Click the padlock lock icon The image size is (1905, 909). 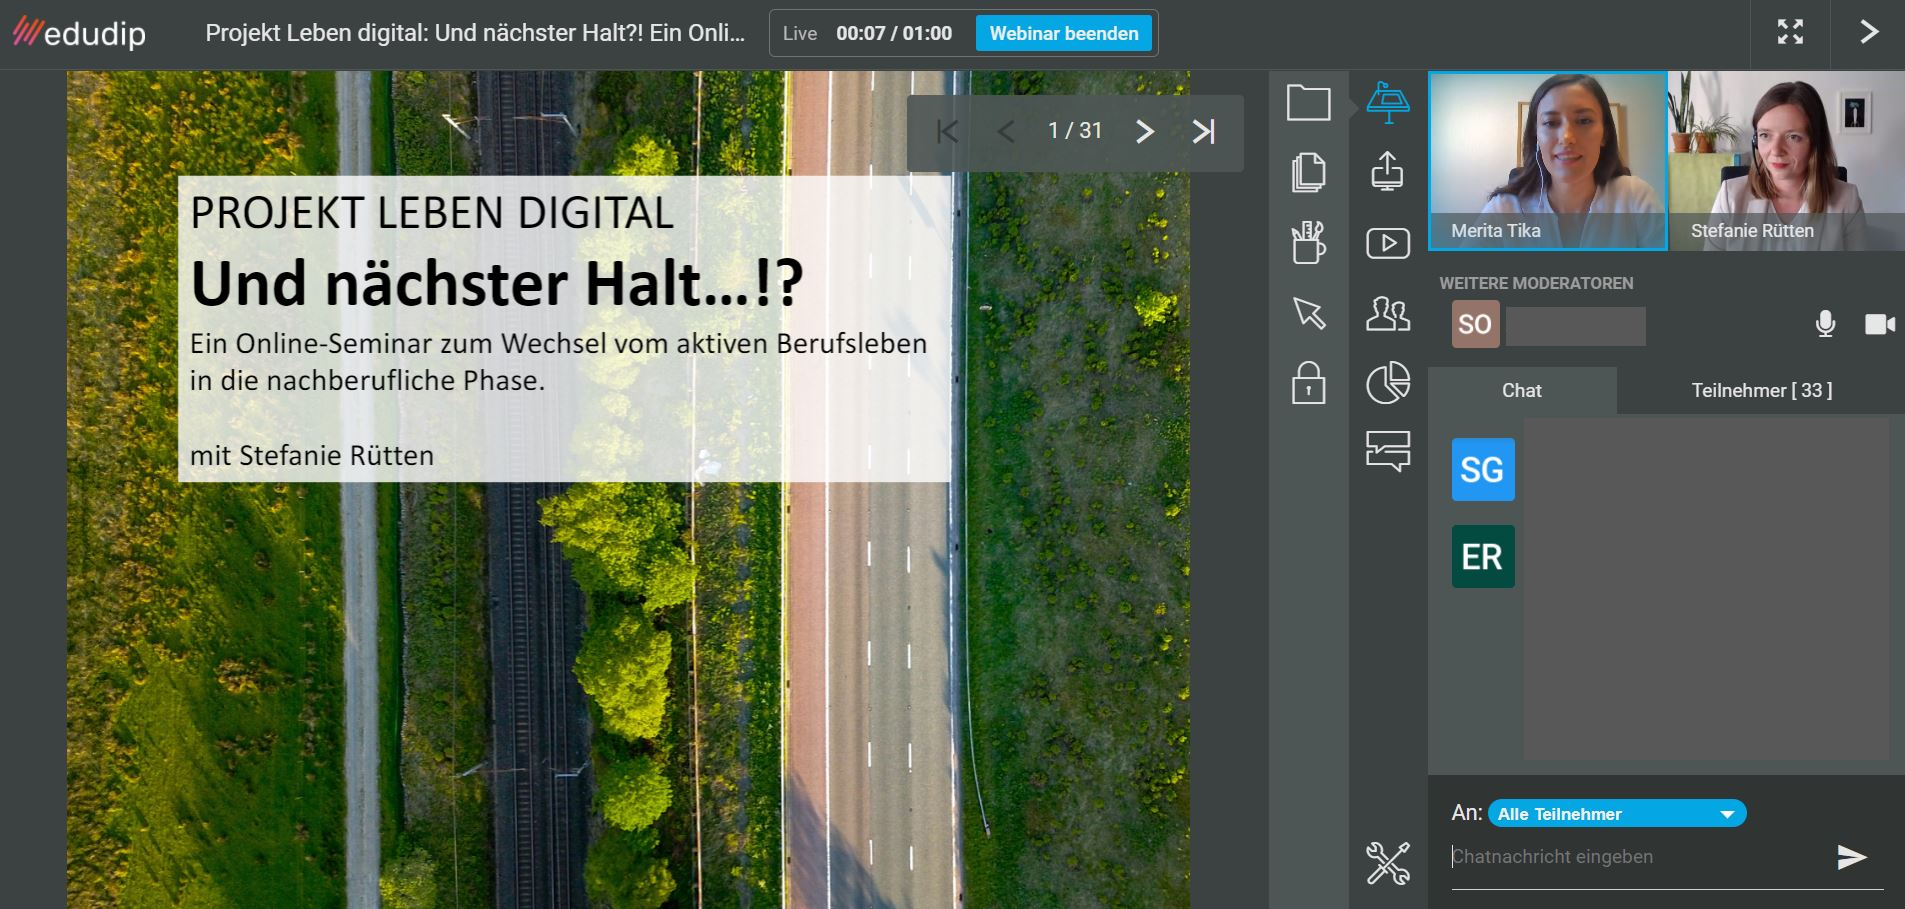pyautogui.click(x=1308, y=383)
